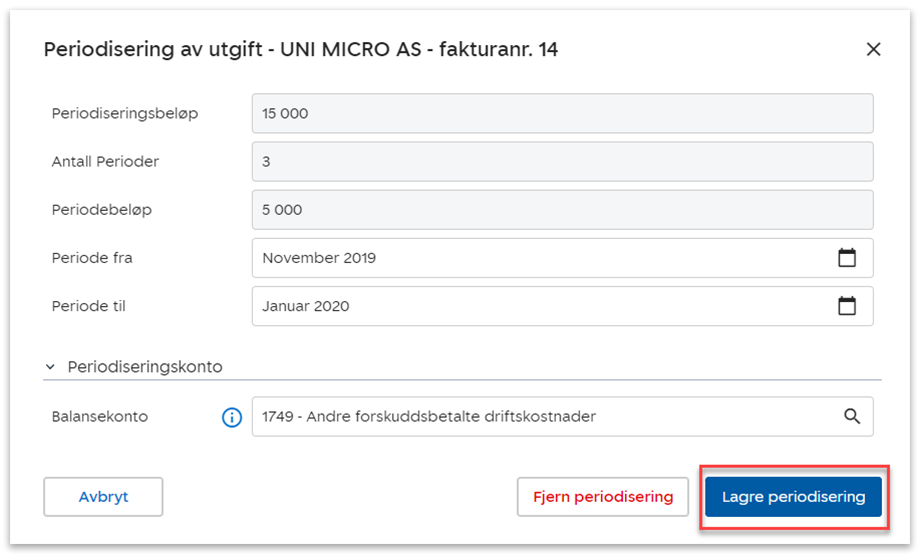Click the Periodiseringskonto section heading
Screen dimensions: 920x554
(145, 367)
